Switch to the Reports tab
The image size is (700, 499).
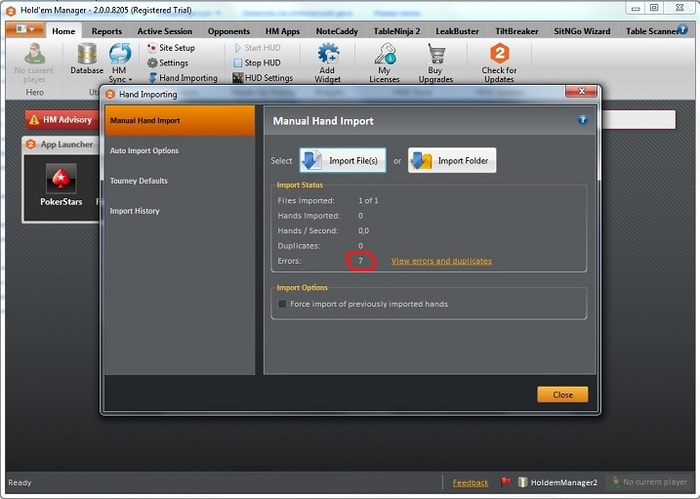[107, 31]
